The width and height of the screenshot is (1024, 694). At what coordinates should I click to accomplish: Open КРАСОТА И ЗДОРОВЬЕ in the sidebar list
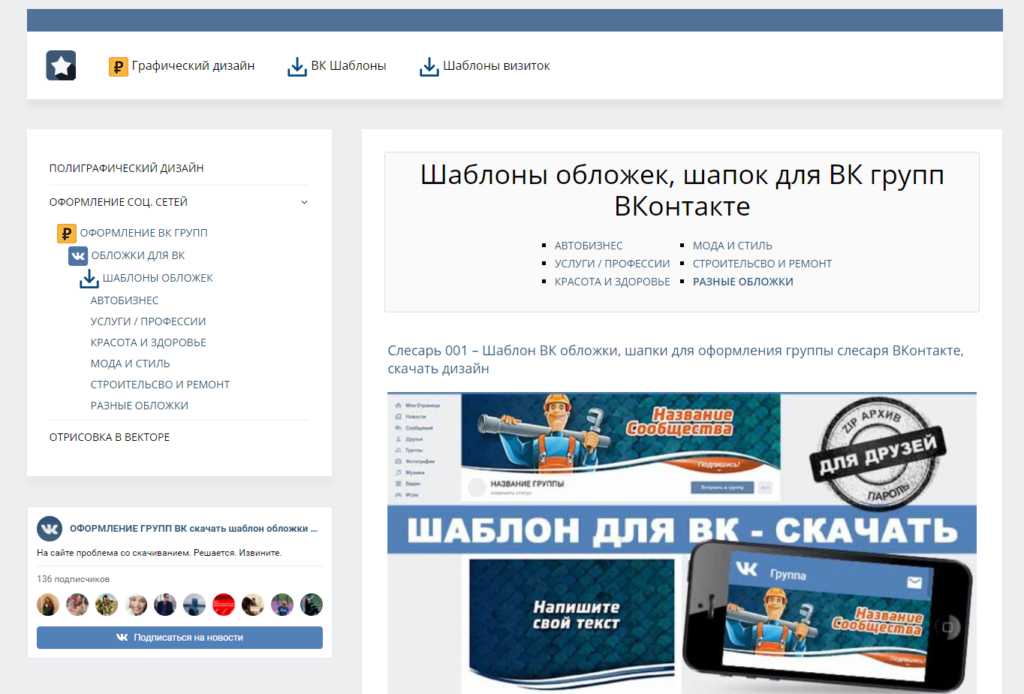[x=148, y=342]
